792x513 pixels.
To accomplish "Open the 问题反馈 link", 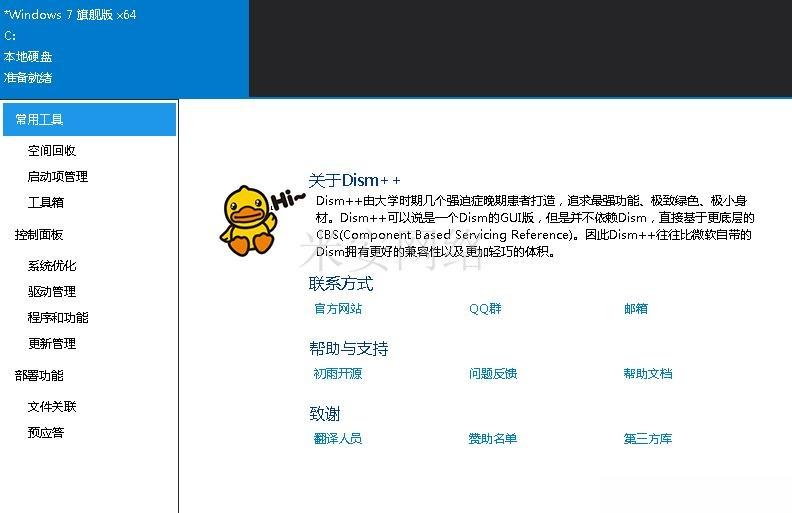I will click(493, 374).
